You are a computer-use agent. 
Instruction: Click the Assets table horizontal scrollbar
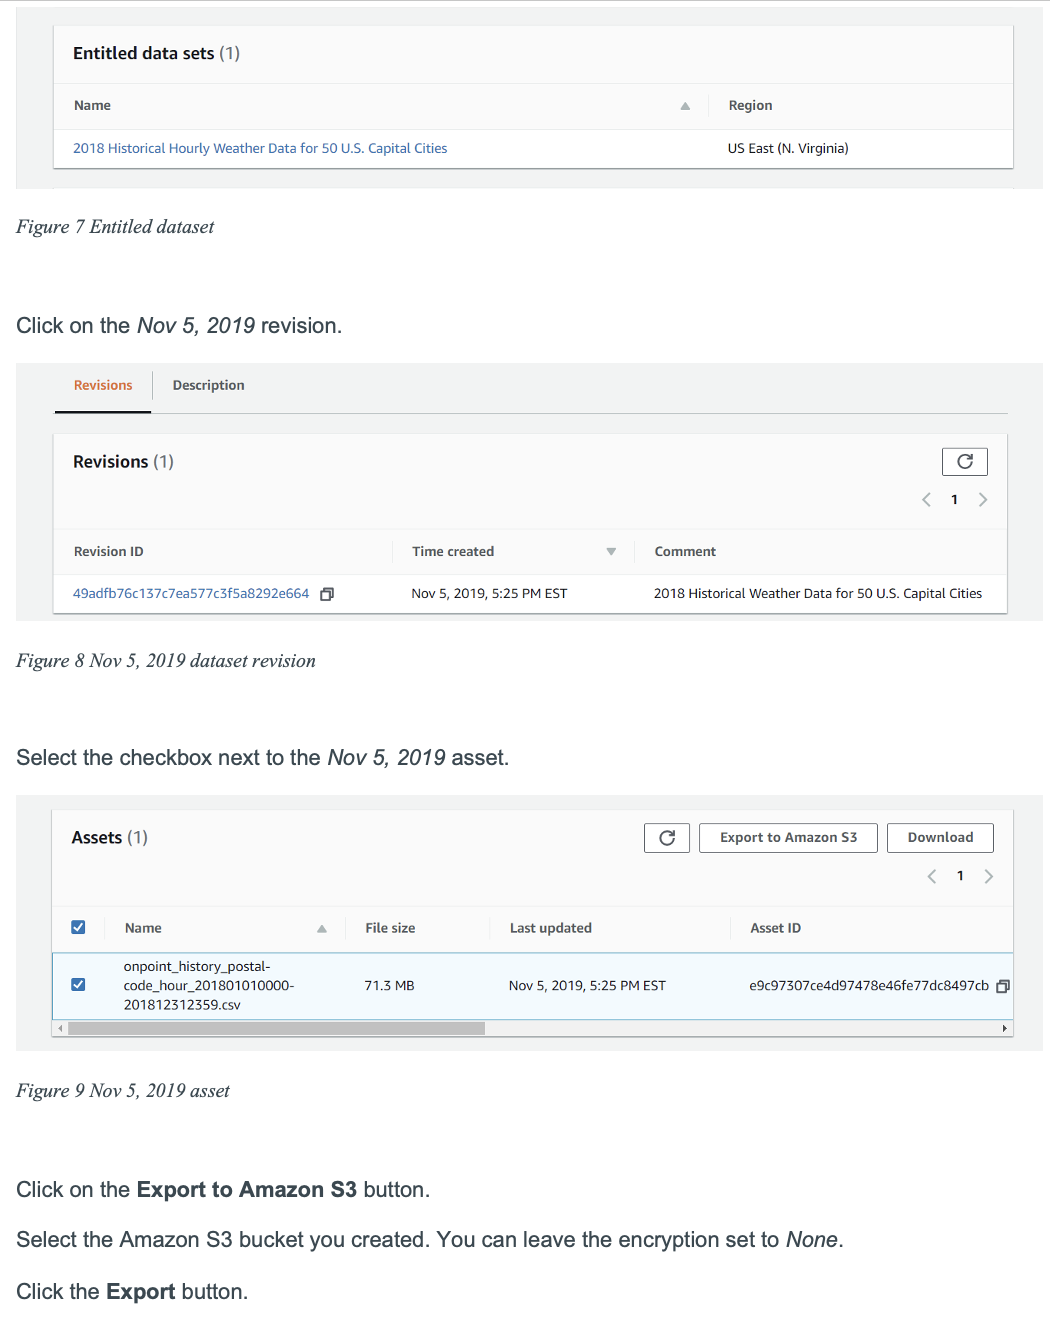point(276,1028)
